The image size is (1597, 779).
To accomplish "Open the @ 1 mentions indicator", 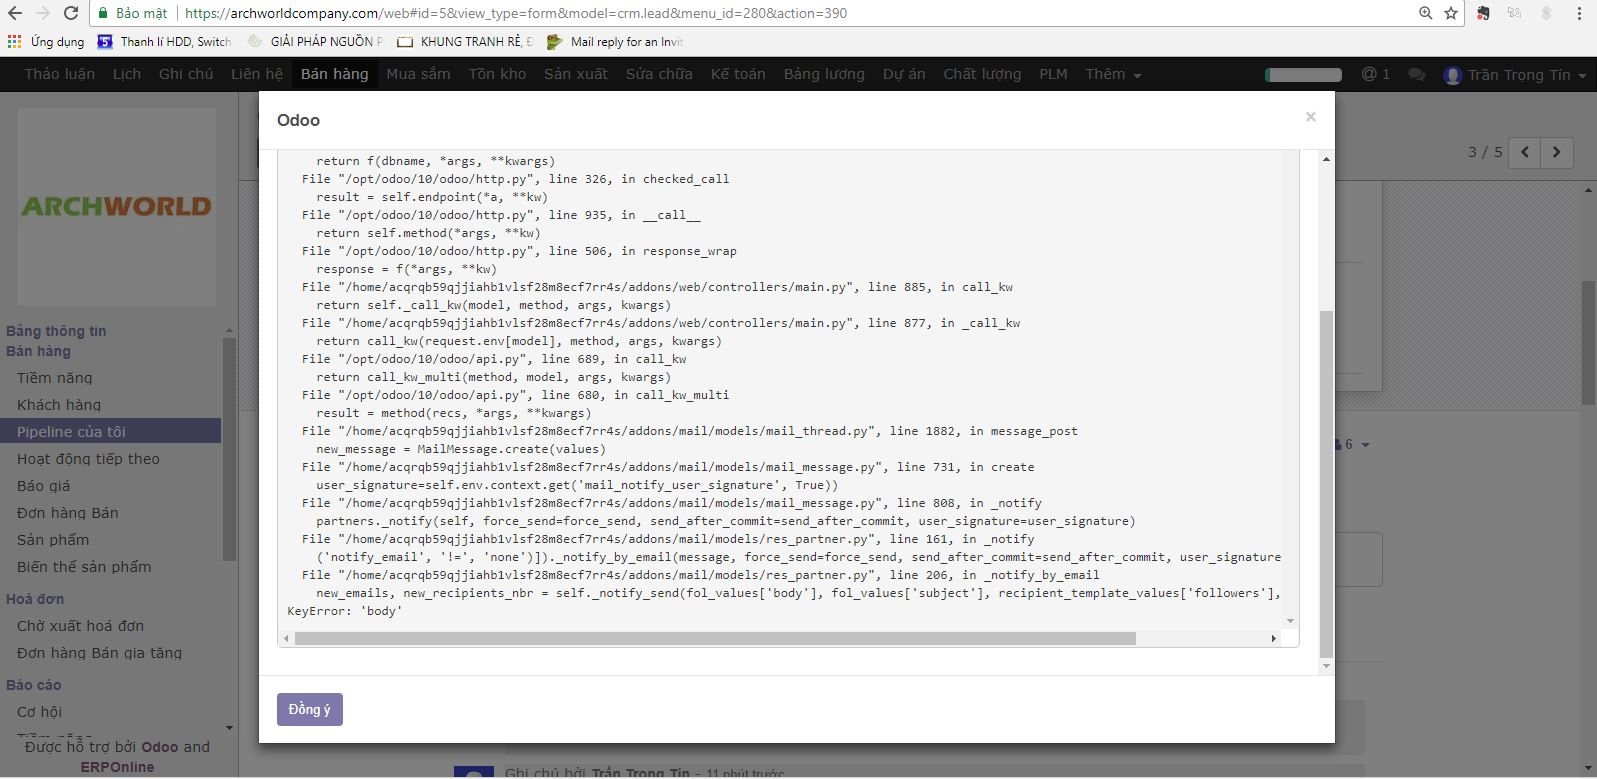I will tap(1376, 74).
